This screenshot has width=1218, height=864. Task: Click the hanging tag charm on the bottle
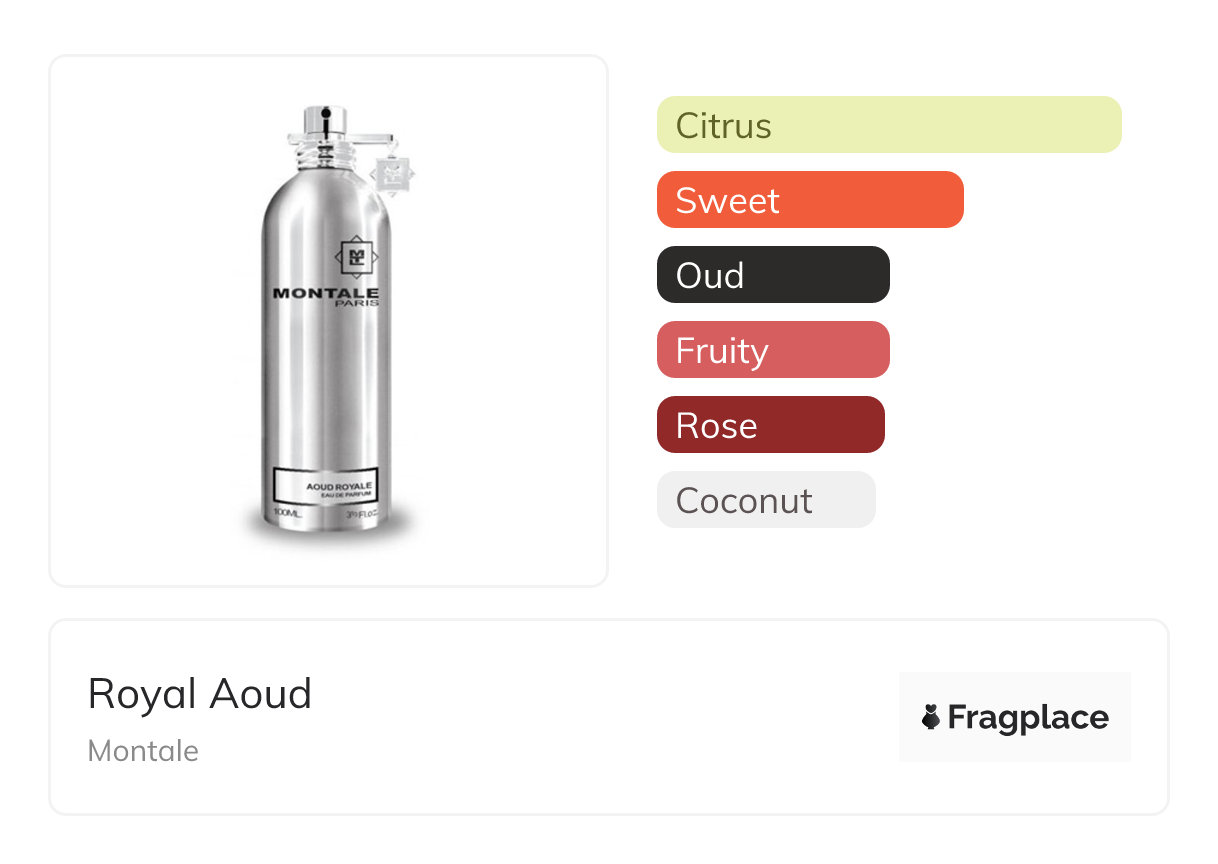391,175
